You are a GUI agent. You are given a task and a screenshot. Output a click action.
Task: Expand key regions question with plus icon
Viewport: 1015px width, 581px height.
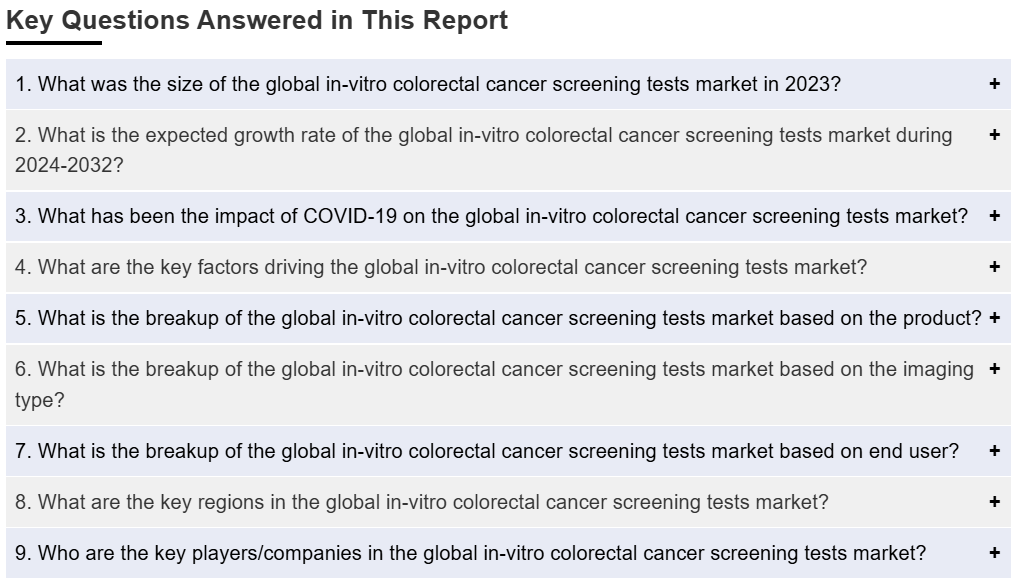(994, 501)
